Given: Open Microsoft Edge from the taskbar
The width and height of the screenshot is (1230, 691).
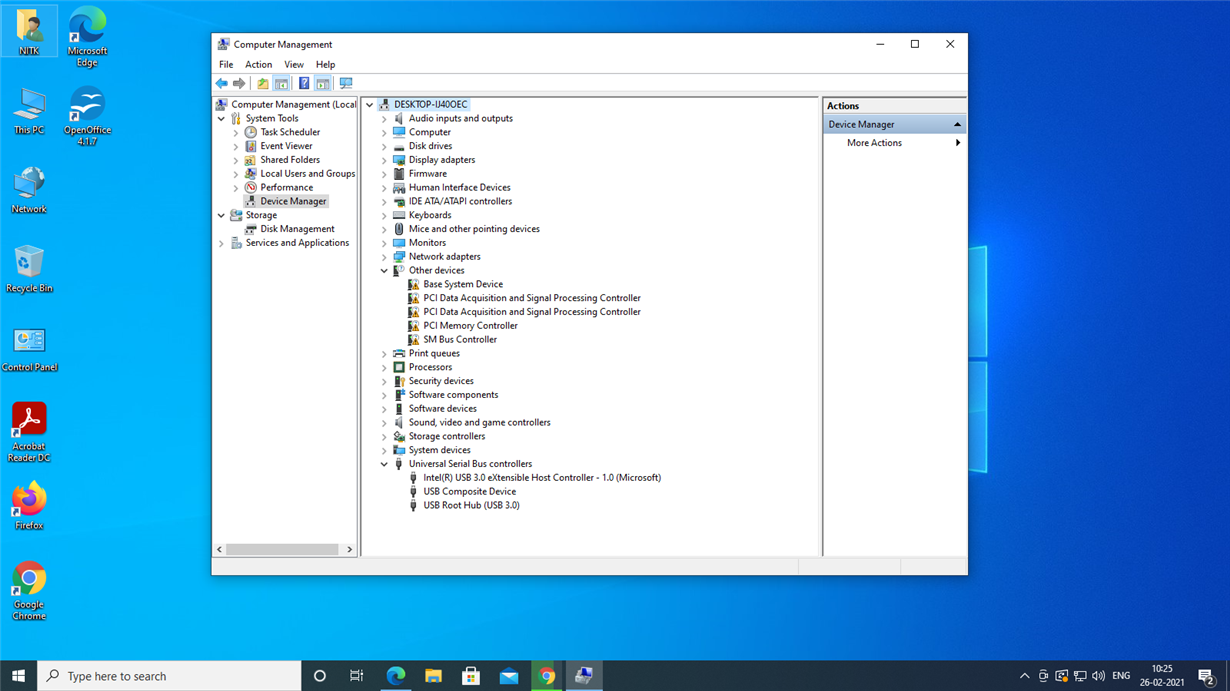Looking at the screenshot, I should [396, 676].
